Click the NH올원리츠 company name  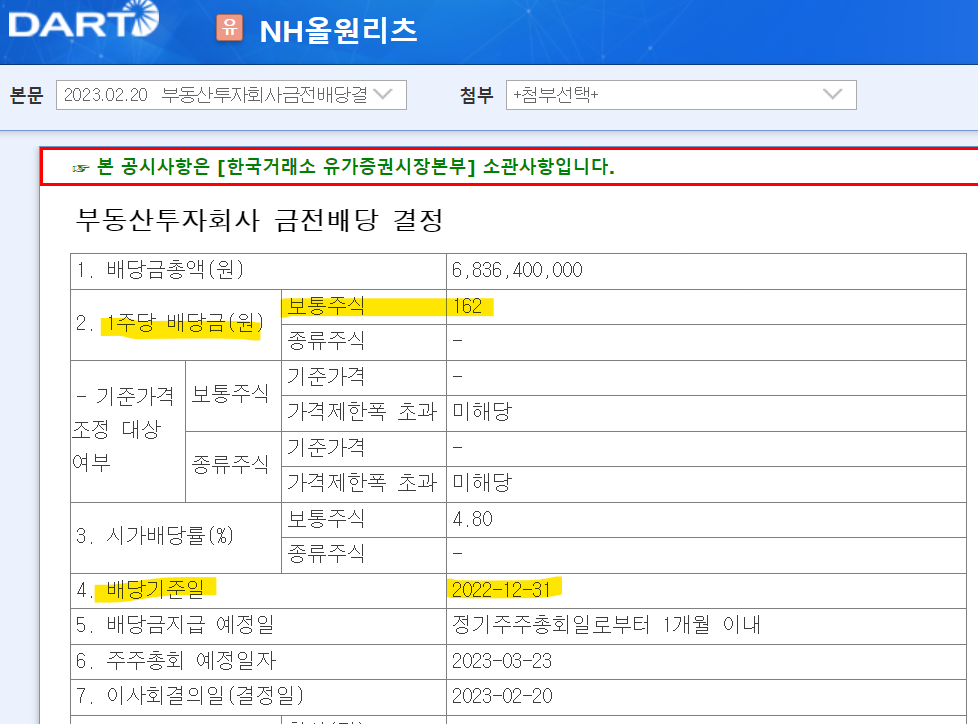pos(338,30)
